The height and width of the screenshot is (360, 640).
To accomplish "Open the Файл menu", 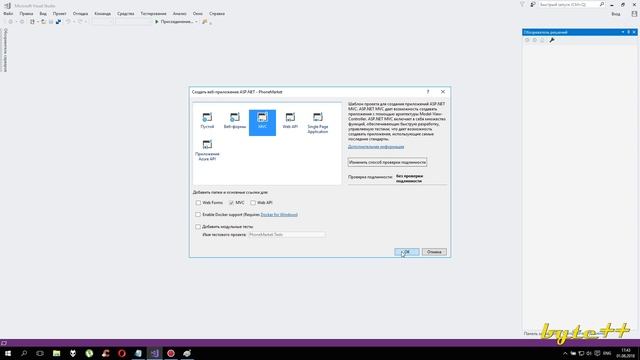I will 8,13.
